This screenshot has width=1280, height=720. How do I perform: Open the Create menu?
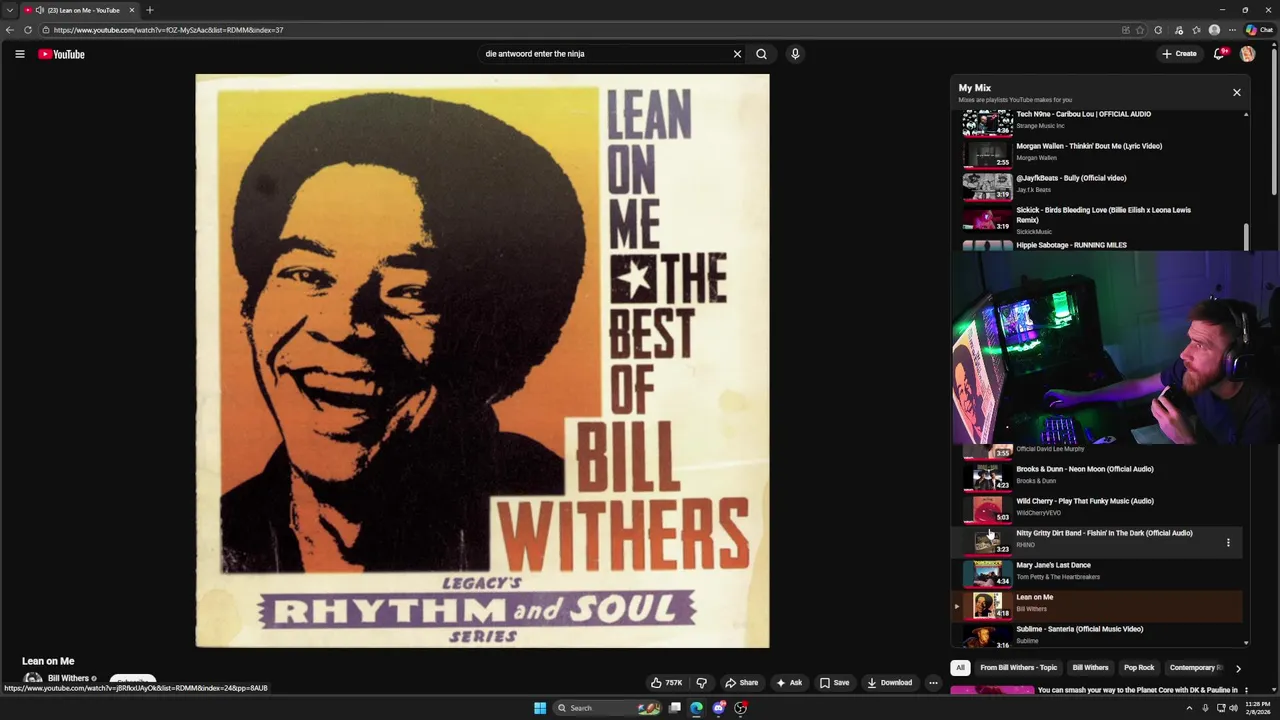point(1180,54)
